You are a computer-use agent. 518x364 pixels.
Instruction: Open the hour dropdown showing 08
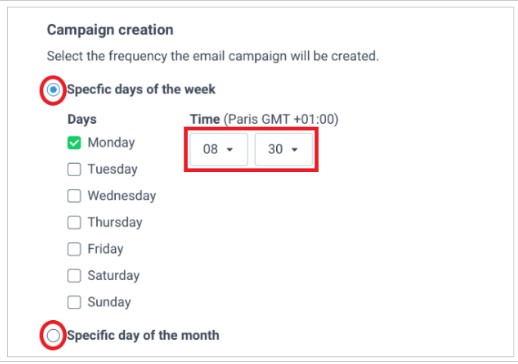coord(219,149)
